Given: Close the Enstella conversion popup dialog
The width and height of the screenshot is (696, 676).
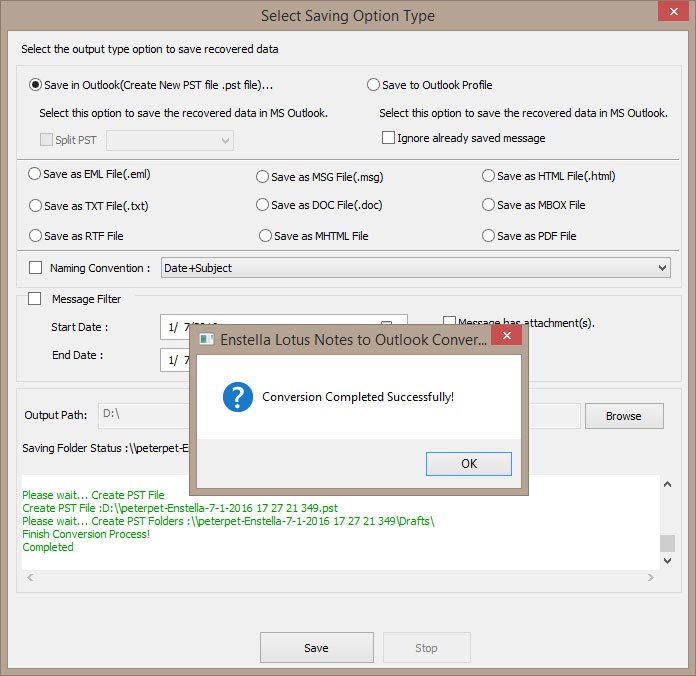Looking at the screenshot, I should pyautogui.click(x=506, y=339).
